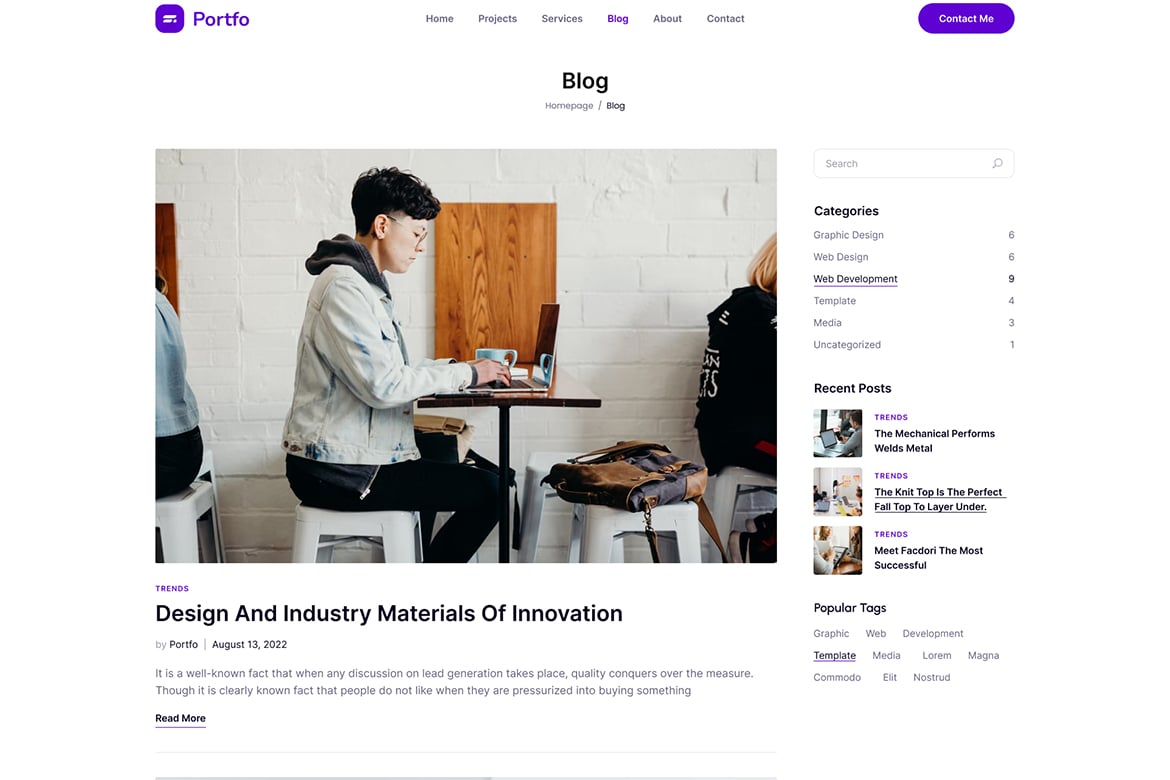
Task: Open the Uncategorized category
Action: [847, 344]
